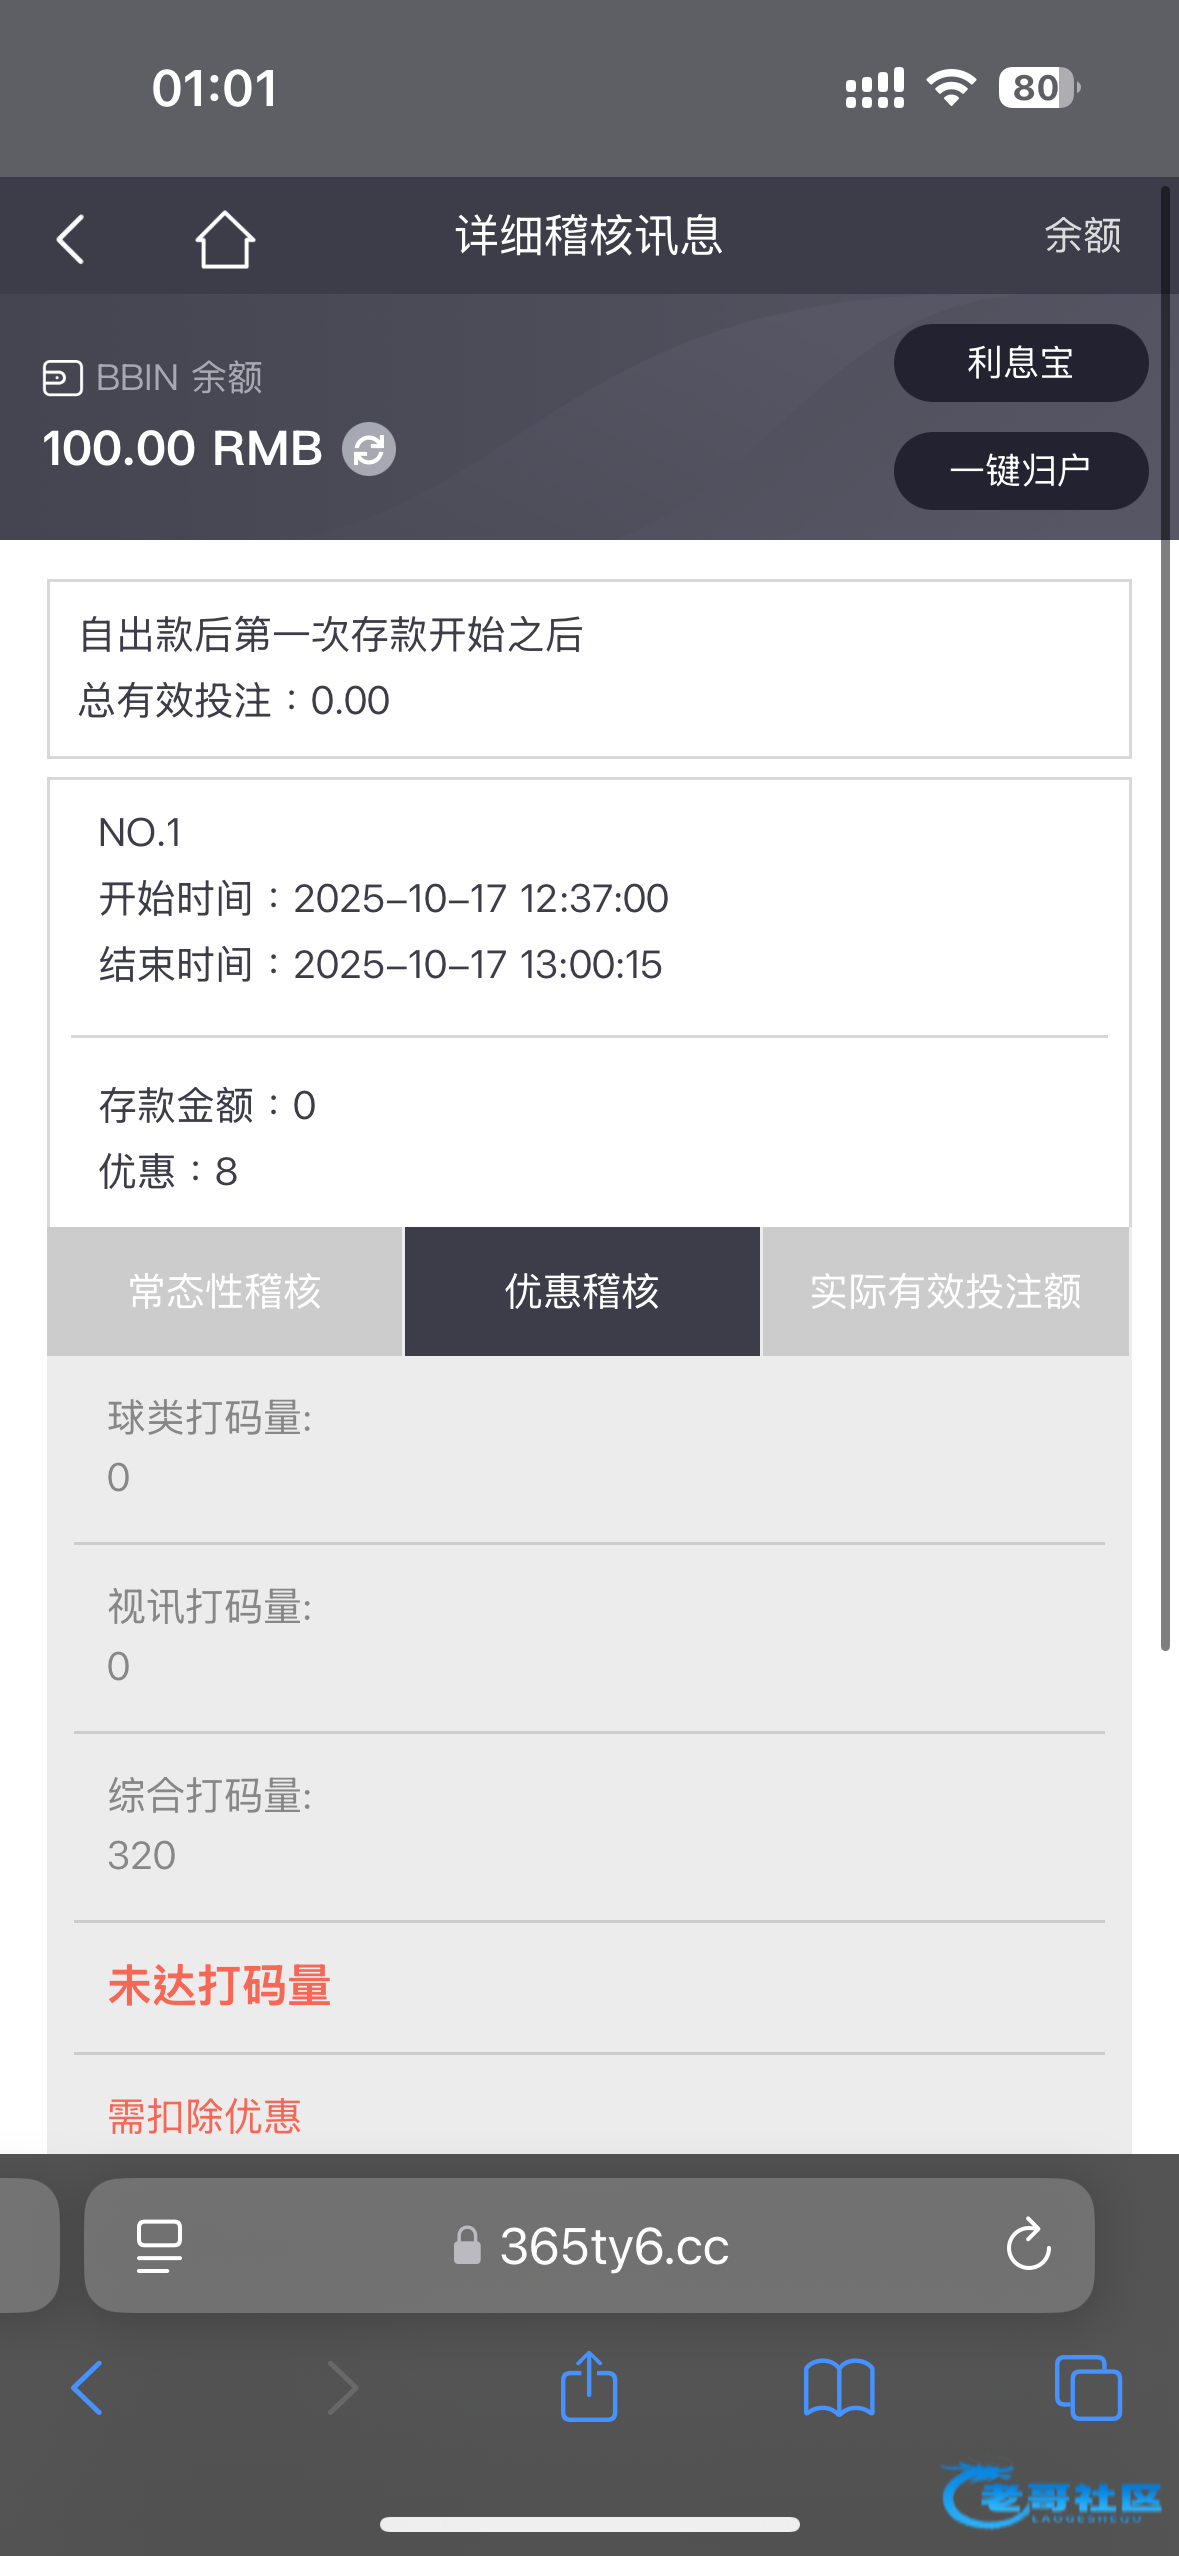Viewport: 1179px width, 2556px height.
Task: Reload the page in Safari
Action: [1028, 2245]
